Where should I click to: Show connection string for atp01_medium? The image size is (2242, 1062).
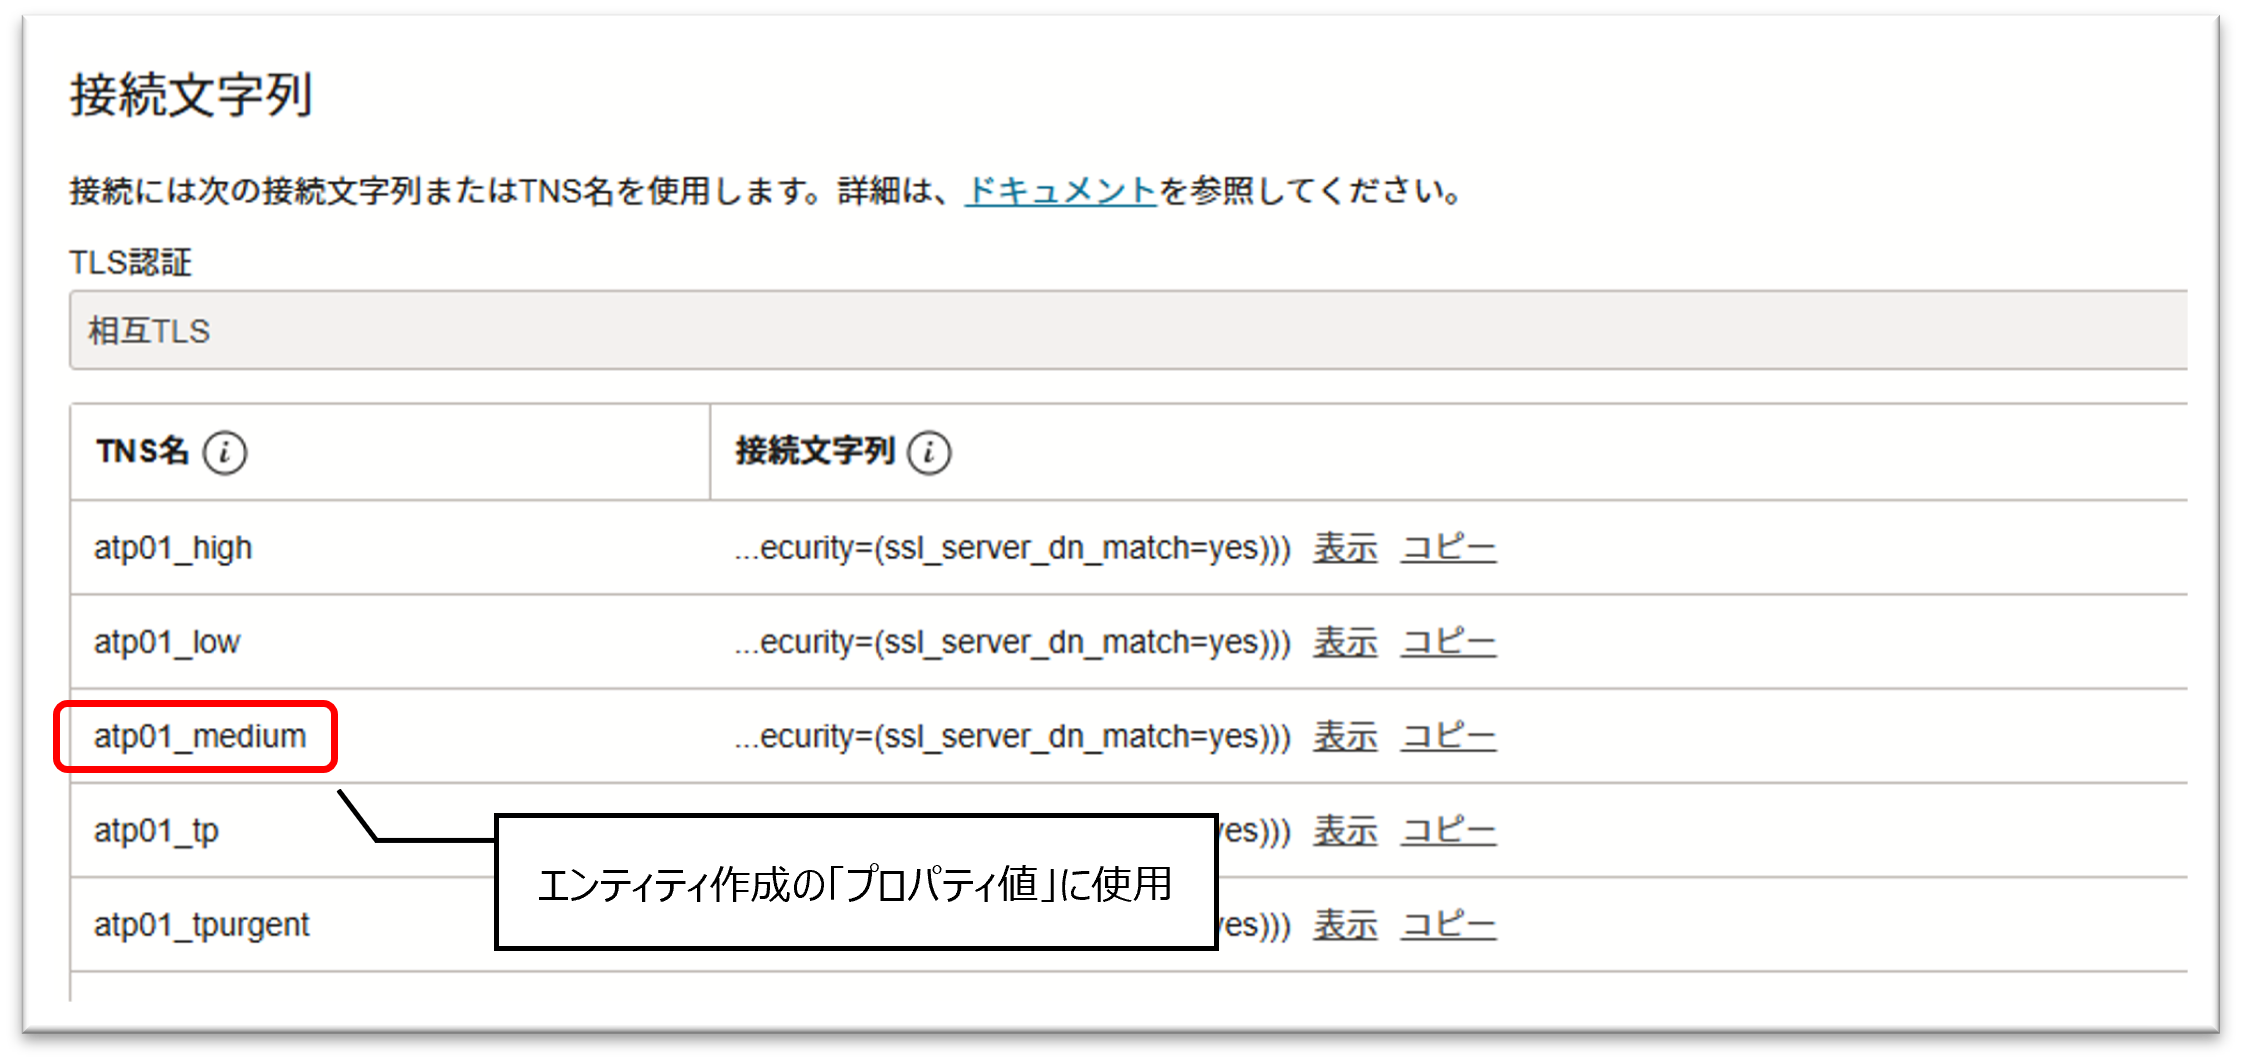pyautogui.click(x=1345, y=736)
